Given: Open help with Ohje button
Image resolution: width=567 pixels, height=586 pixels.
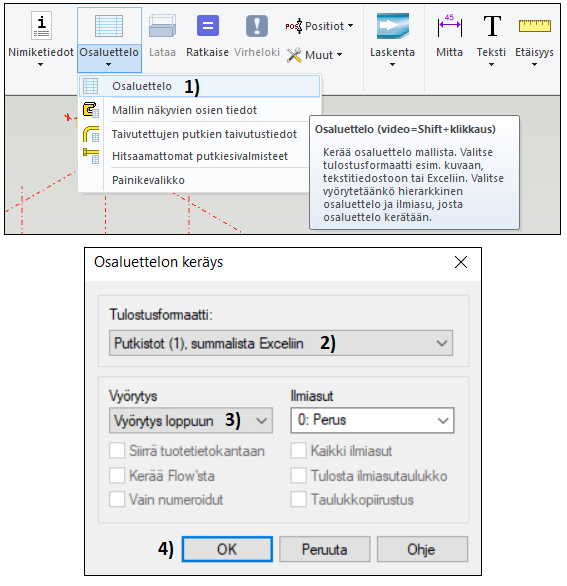Looking at the screenshot, I should (x=422, y=549).
